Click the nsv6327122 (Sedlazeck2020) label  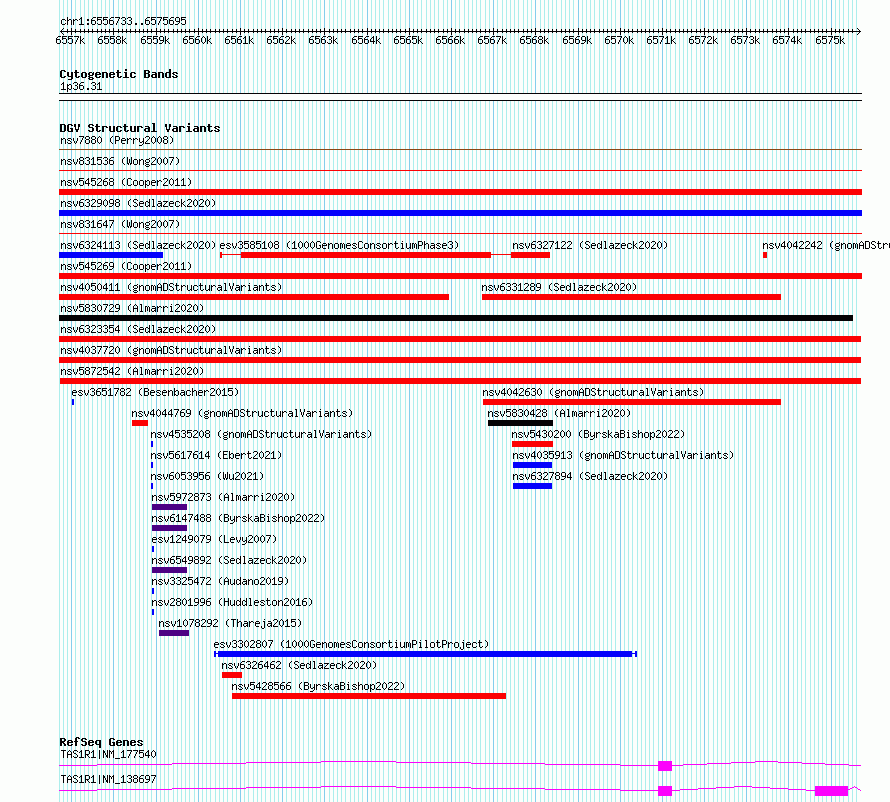click(x=590, y=245)
